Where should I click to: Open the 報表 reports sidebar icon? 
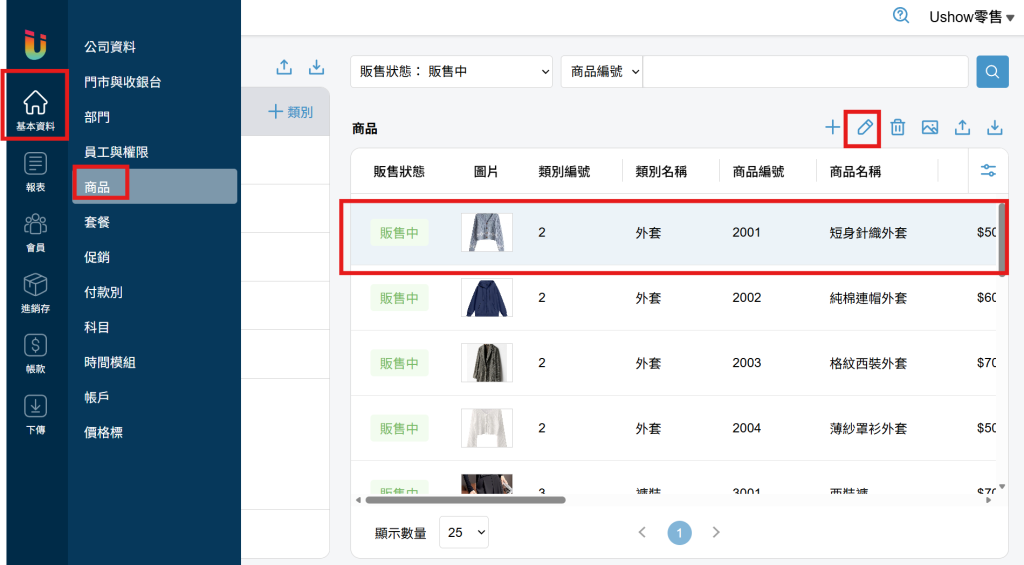[35, 172]
